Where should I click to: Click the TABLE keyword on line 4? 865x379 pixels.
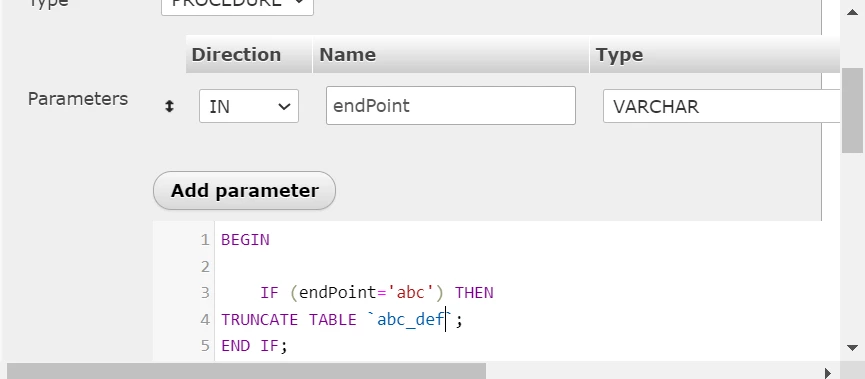pos(333,320)
